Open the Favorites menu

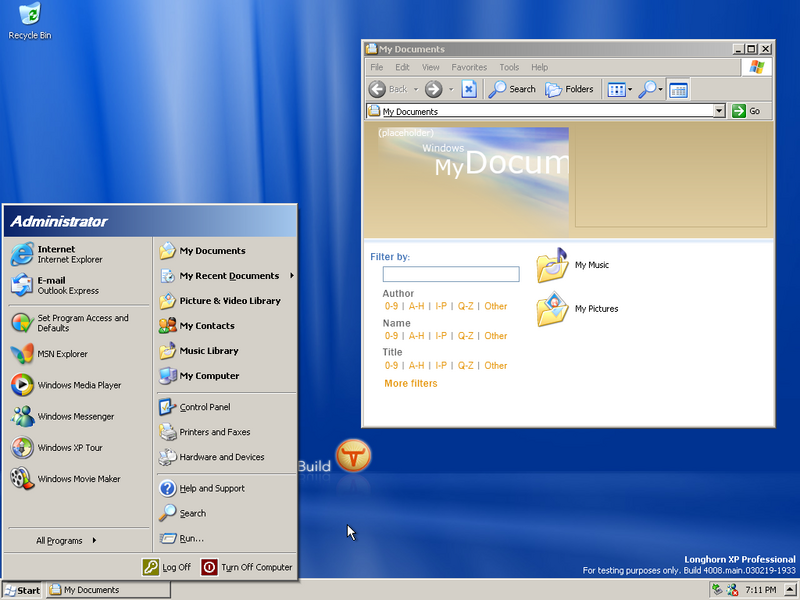point(469,67)
